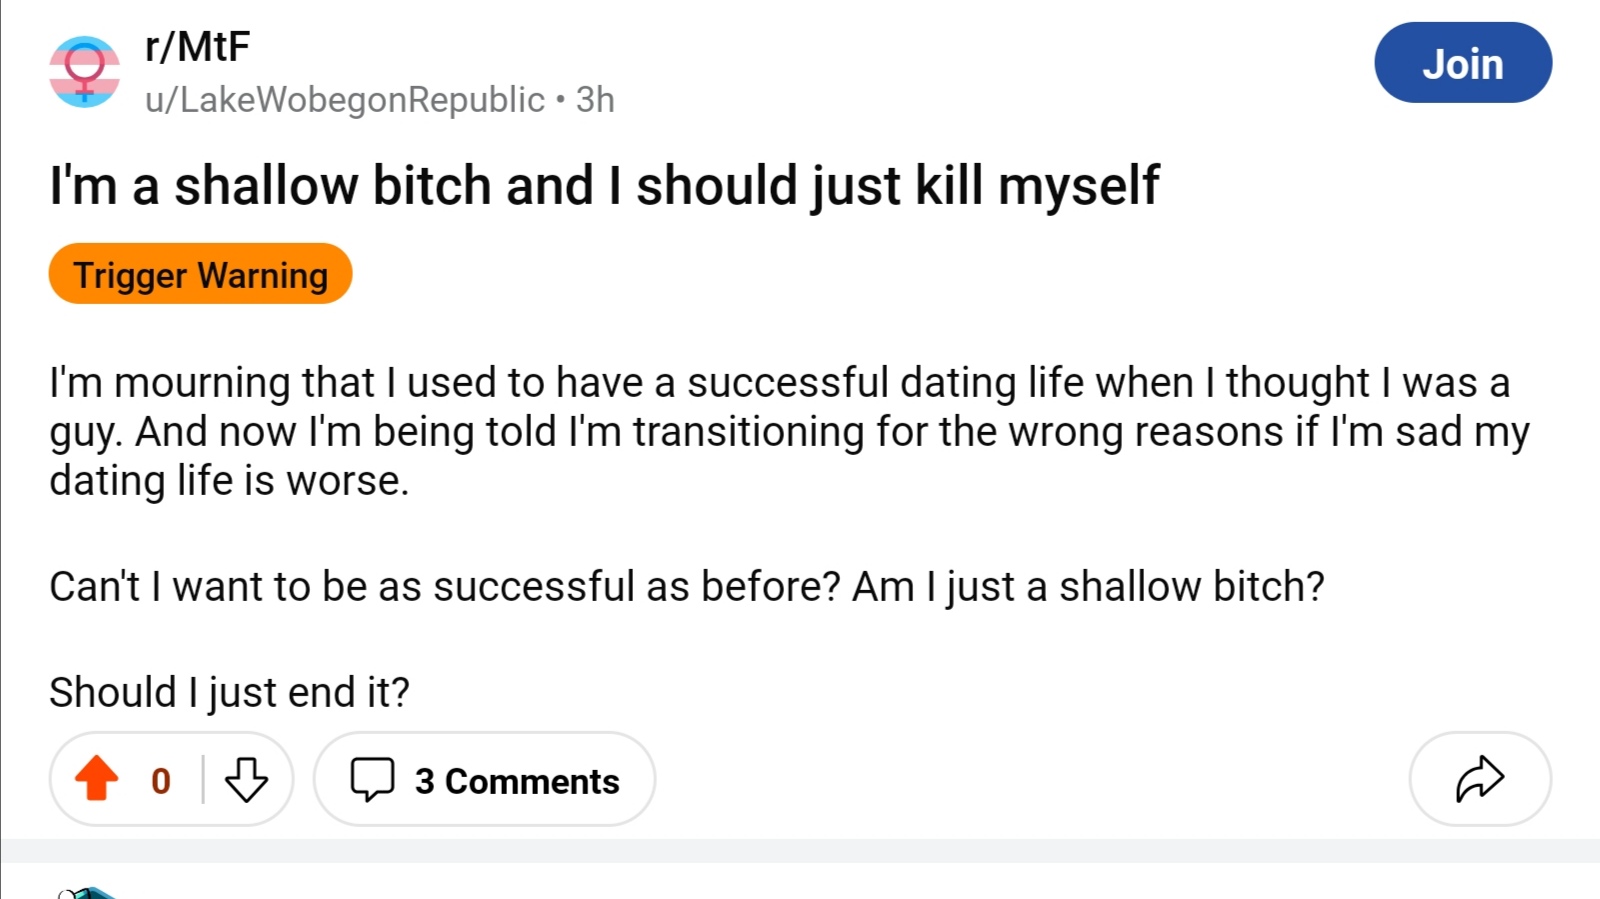
Task: Share the post using the arrow icon
Action: click(x=1480, y=779)
